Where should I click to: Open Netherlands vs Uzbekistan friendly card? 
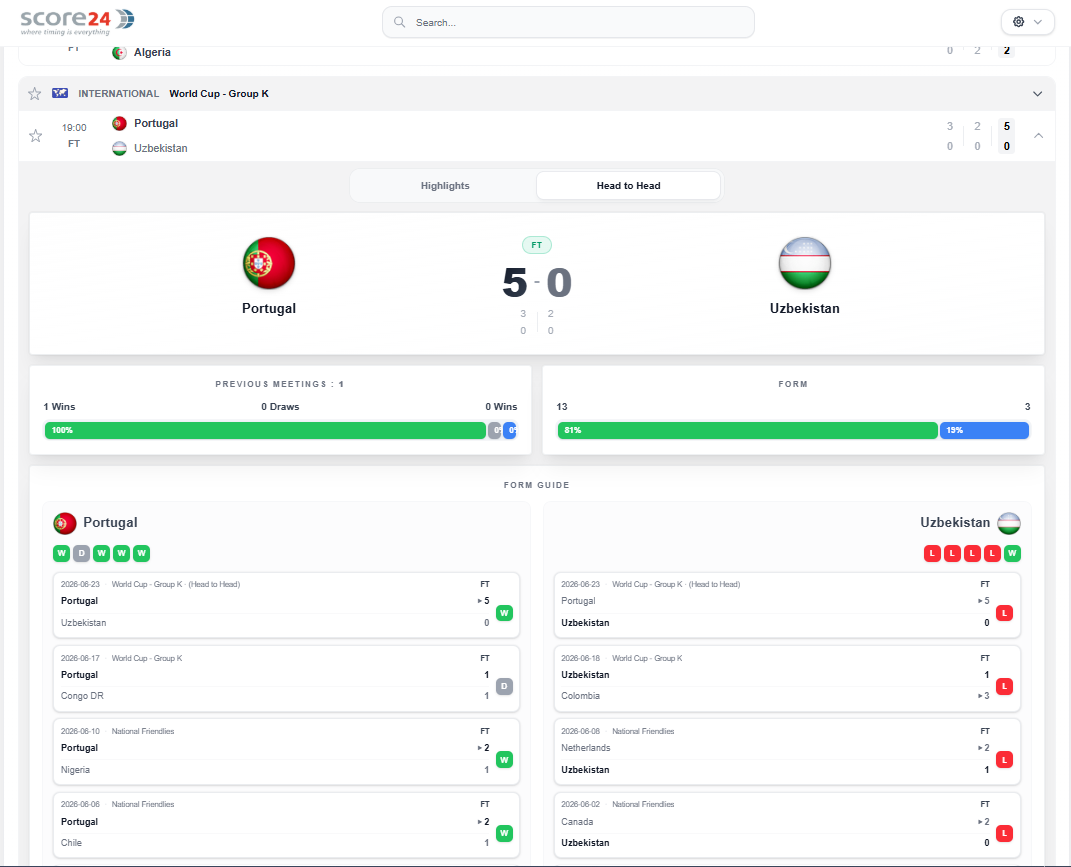(787, 752)
